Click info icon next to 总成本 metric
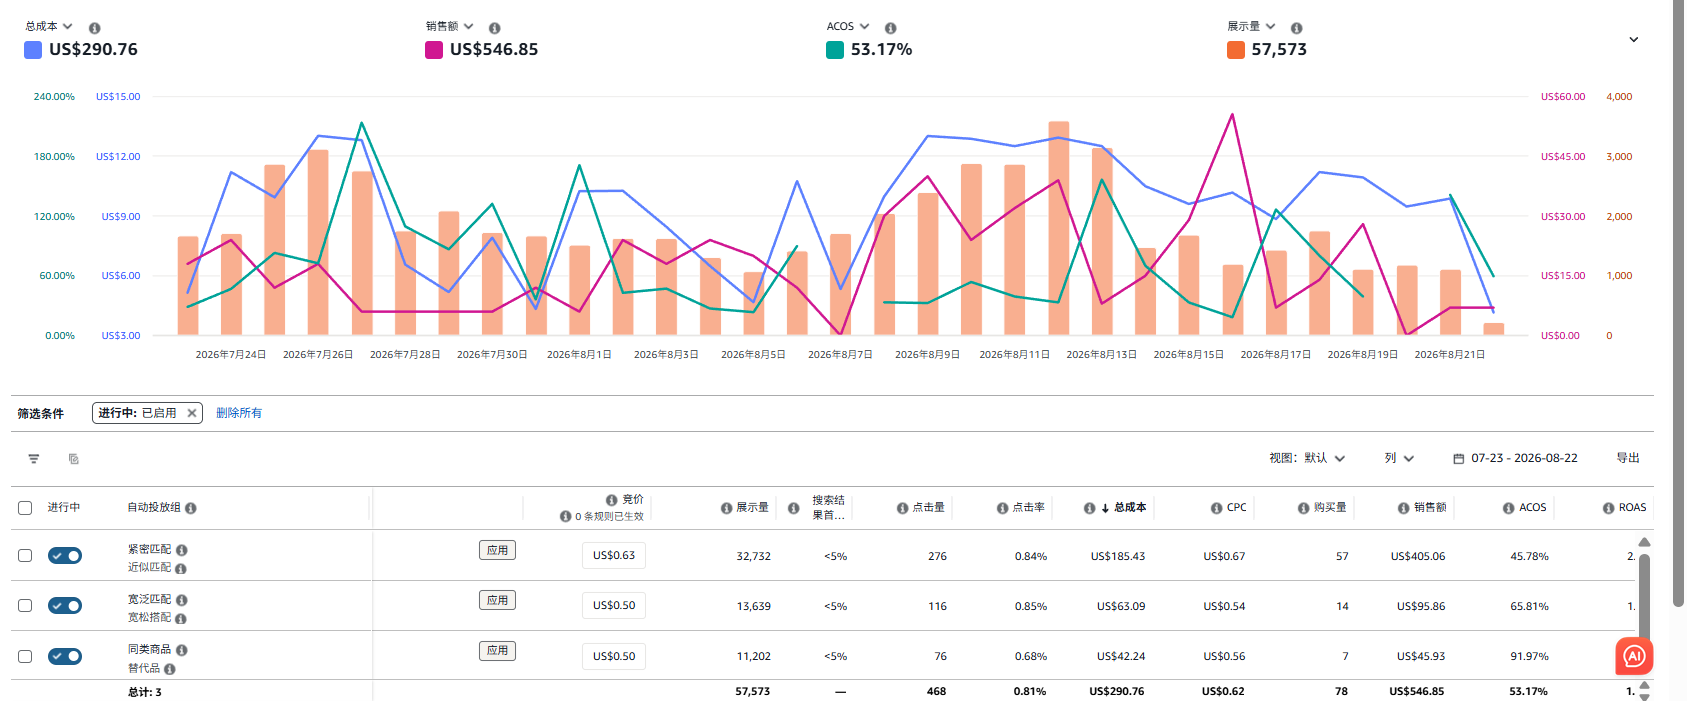The height and width of the screenshot is (701, 1687). [94, 28]
